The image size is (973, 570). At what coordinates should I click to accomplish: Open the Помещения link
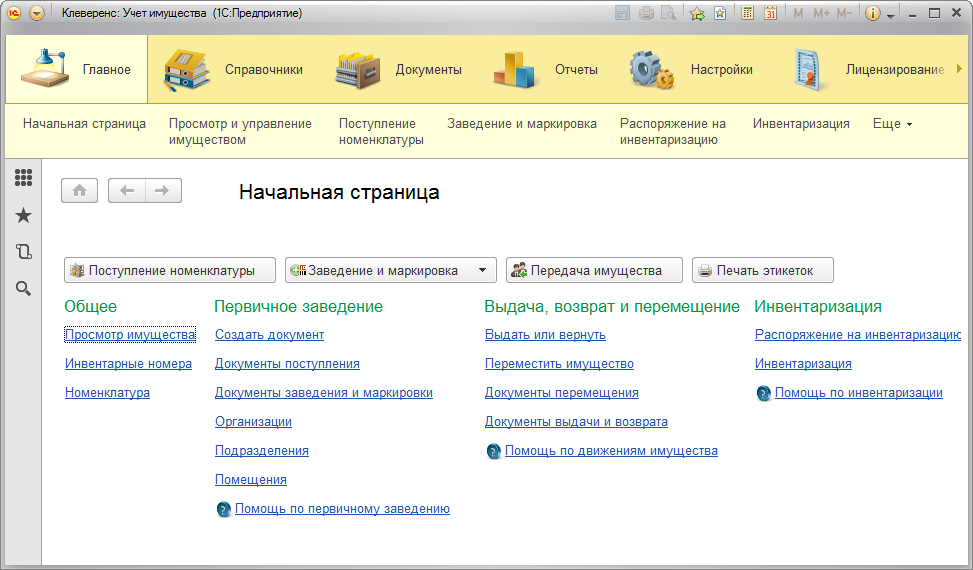(251, 479)
